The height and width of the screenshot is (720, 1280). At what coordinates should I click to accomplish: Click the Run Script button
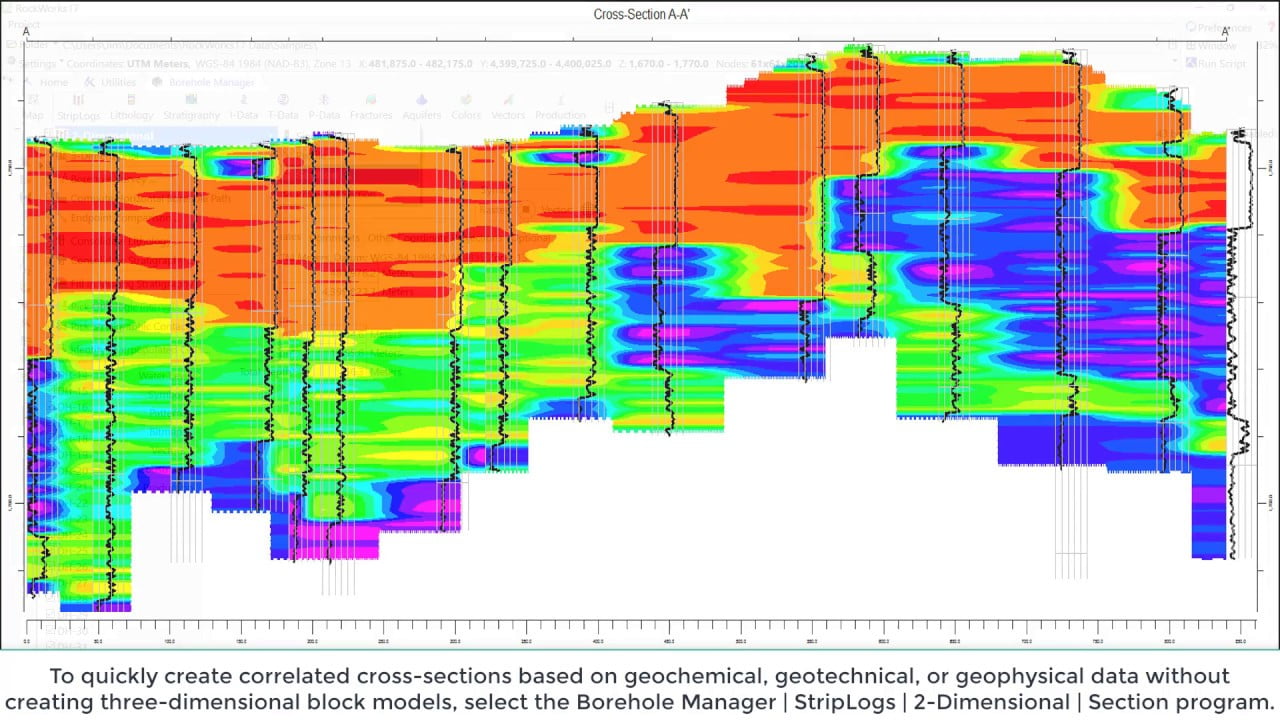click(1216, 63)
